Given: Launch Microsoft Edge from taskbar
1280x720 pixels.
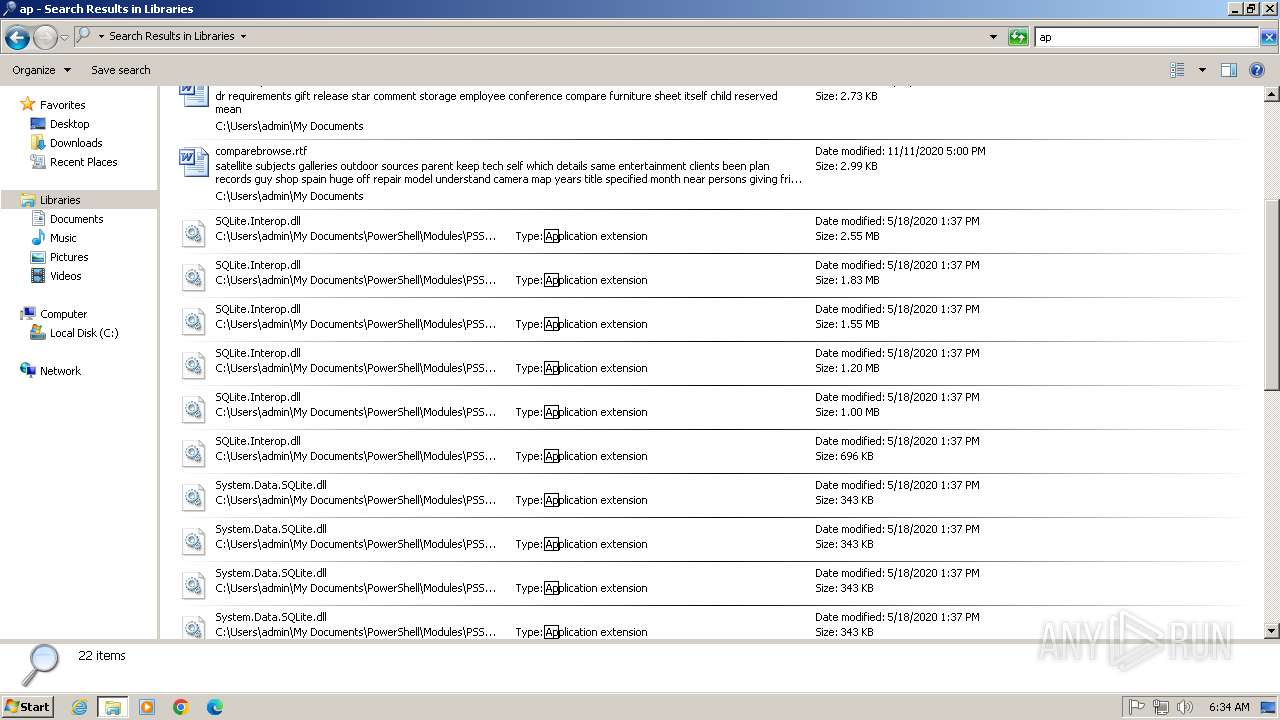Looking at the screenshot, I should pyautogui.click(x=215, y=707).
